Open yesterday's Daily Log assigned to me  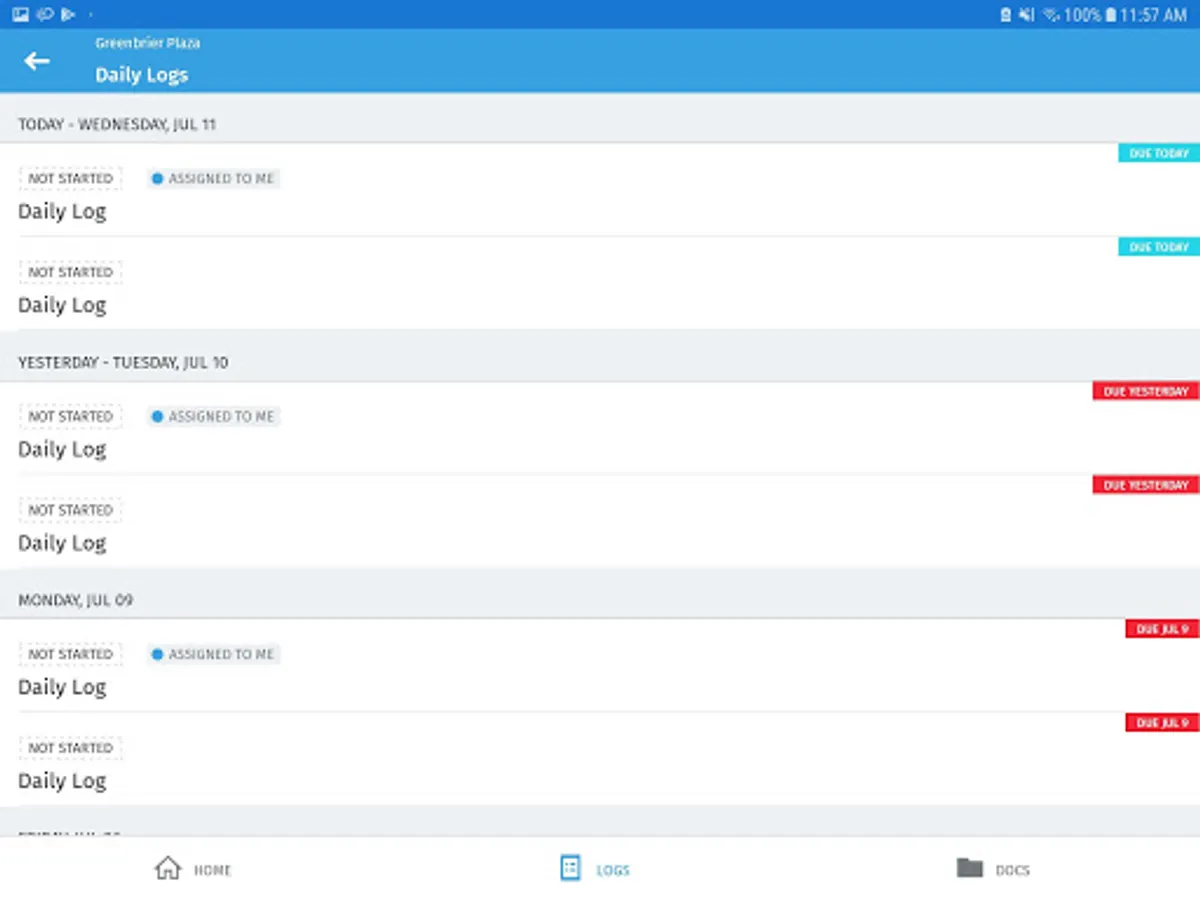(x=600, y=428)
